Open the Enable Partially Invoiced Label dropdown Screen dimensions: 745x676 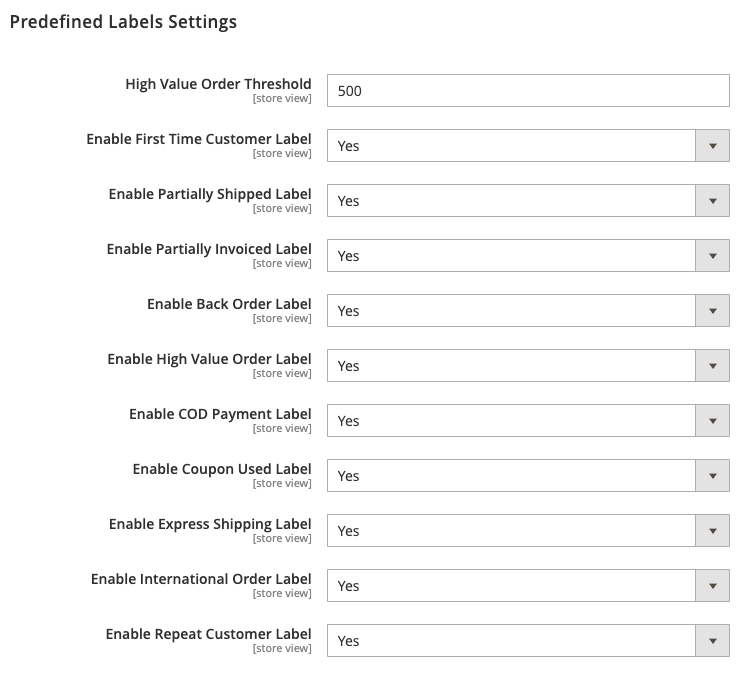(528, 256)
